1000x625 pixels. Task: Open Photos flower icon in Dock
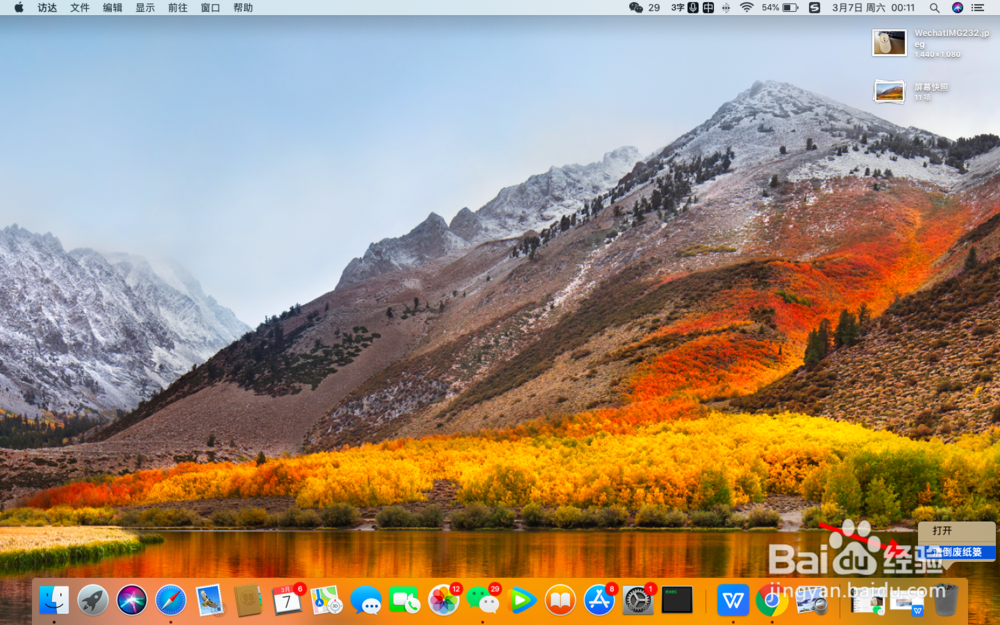pyautogui.click(x=443, y=600)
